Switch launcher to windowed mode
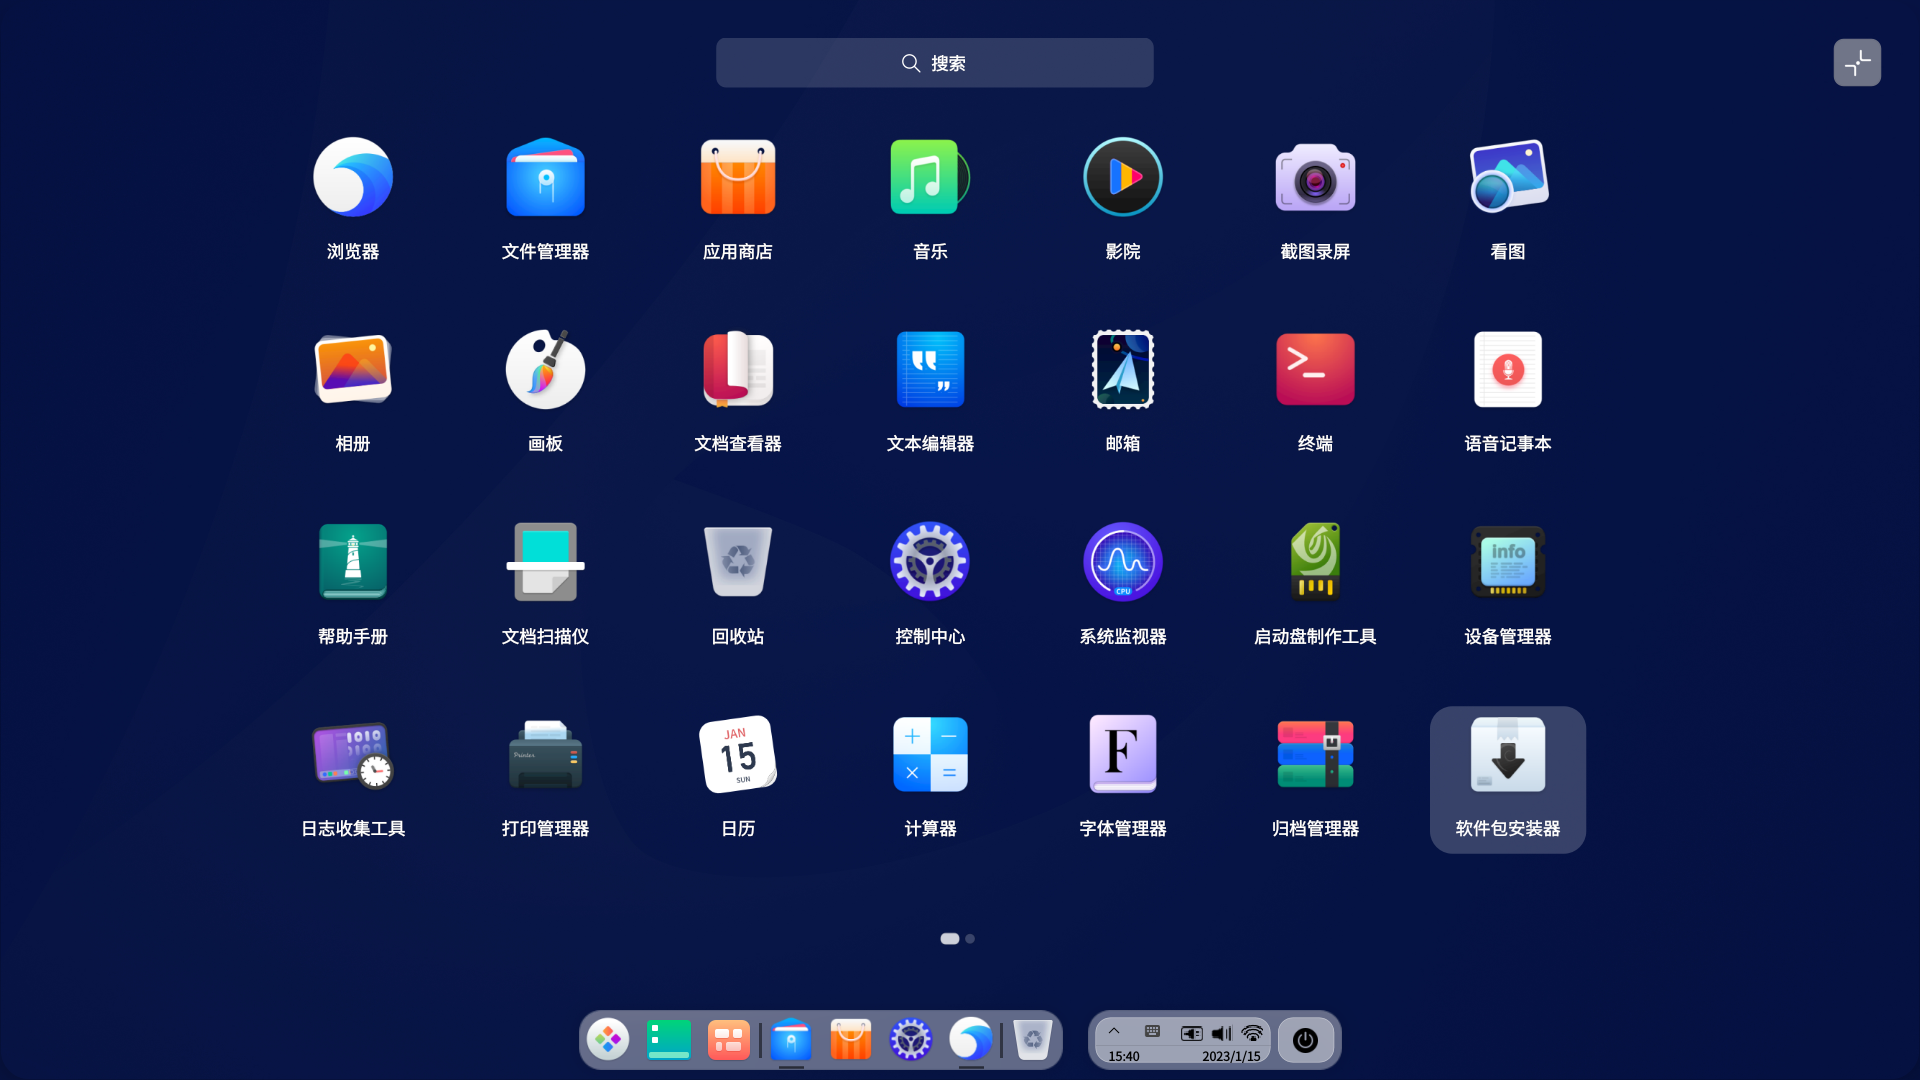The height and width of the screenshot is (1080, 1920). point(1856,63)
